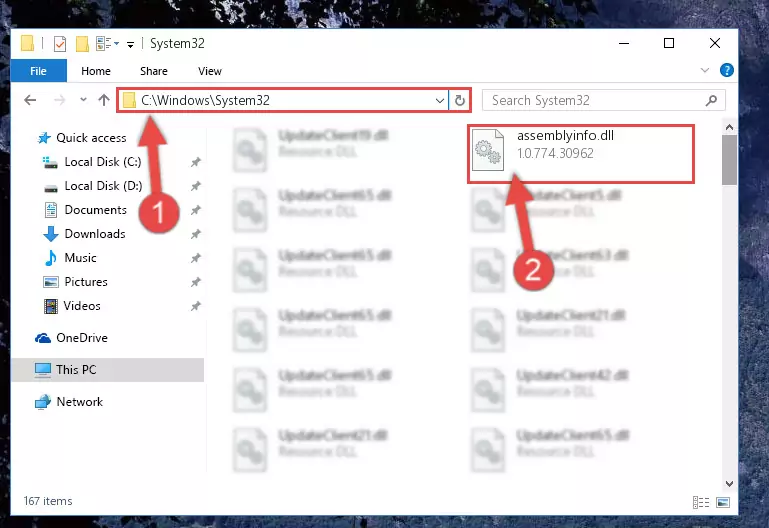
Task: Select Network in navigation pane
Action: coord(79,402)
